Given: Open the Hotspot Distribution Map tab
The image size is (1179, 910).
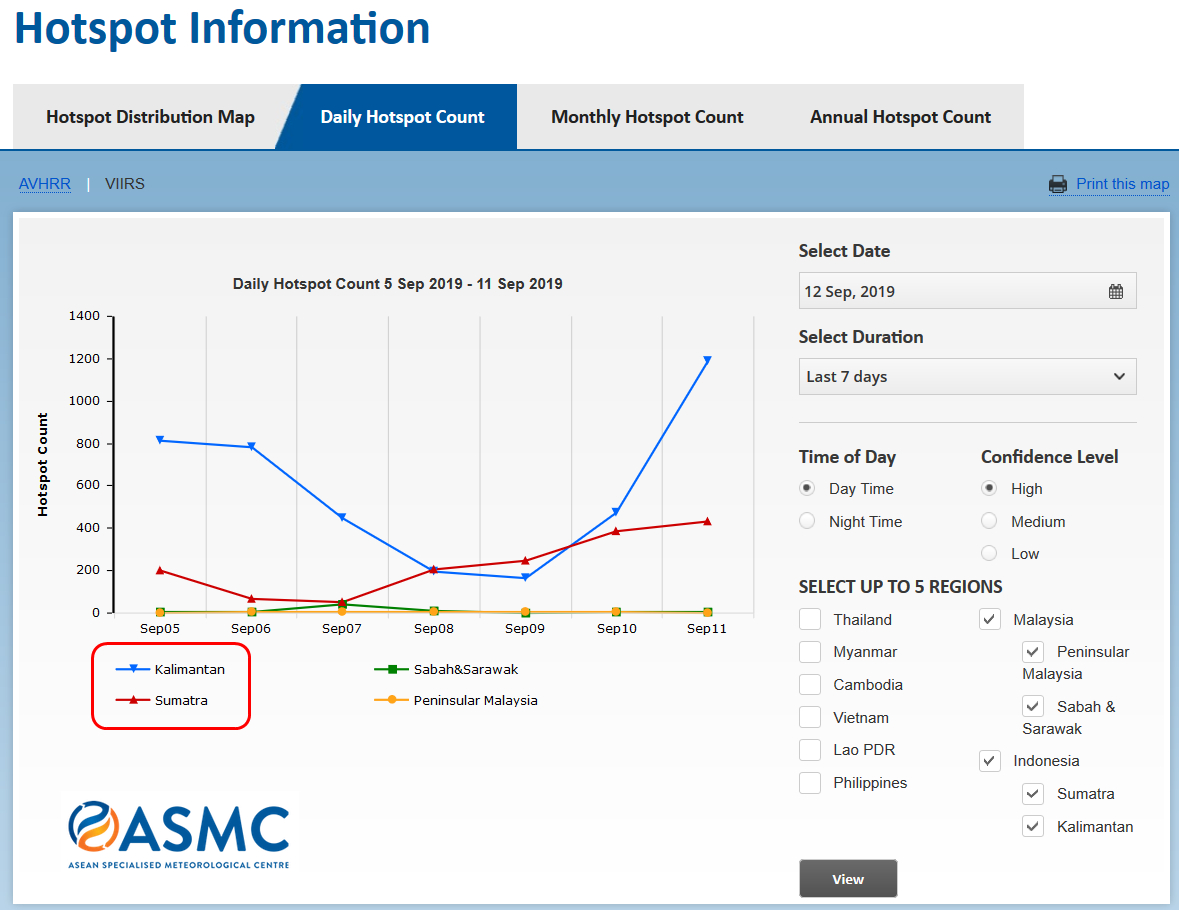Looking at the screenshot, I should pos(150,117).
